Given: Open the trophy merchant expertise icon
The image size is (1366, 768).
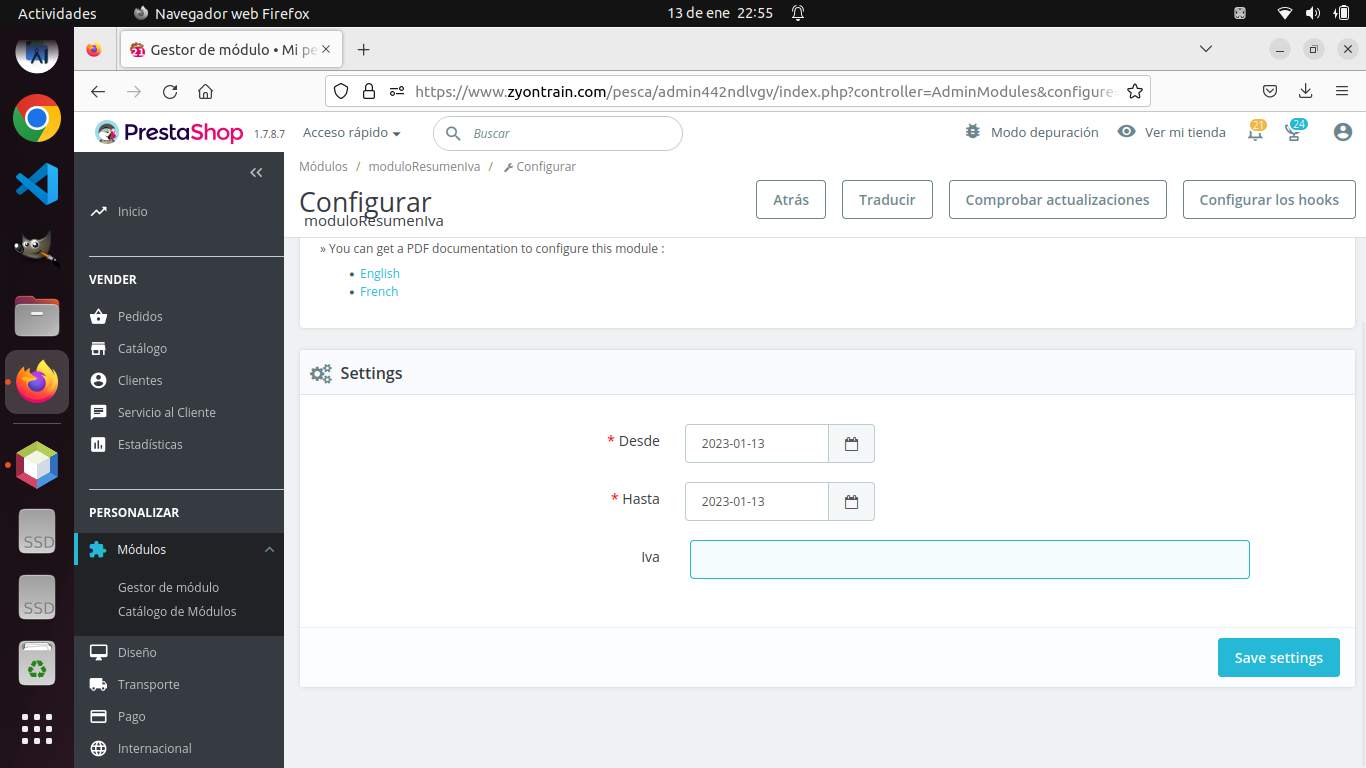Looking at the screenshot, I should [x=1295, y=132].
